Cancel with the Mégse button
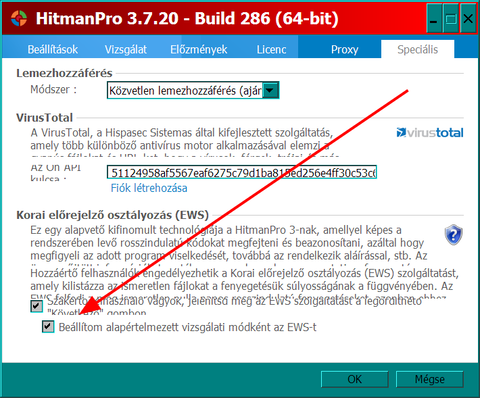 [430, 379]
